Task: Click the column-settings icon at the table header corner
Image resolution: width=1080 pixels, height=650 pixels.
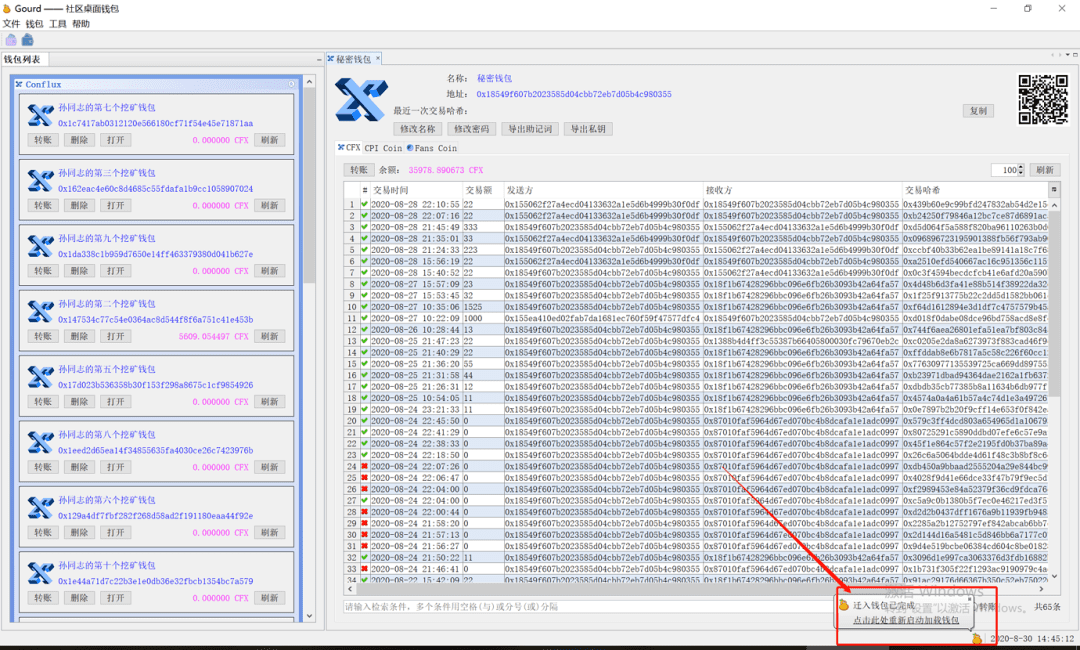Action: coord(1053,189)
